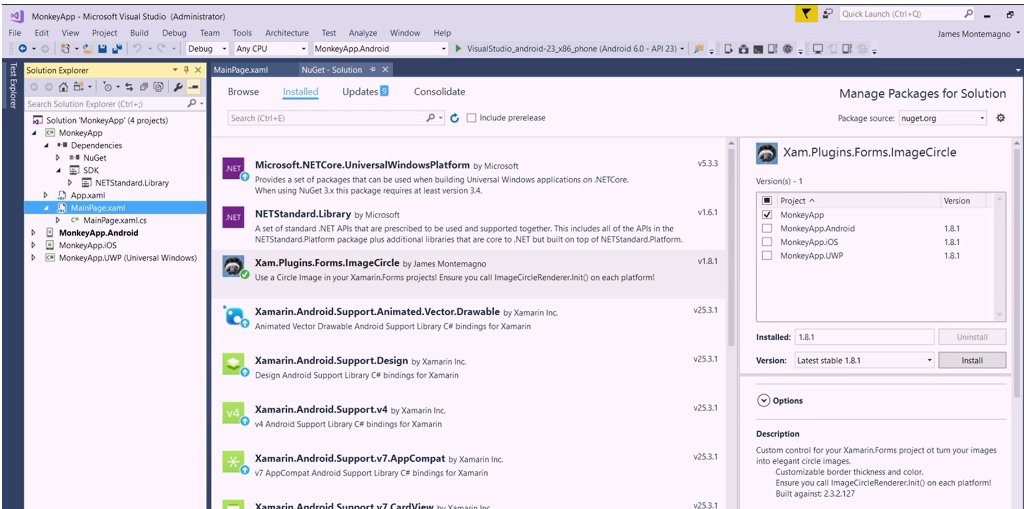Switch to the Consolidate tab

click(440, 91)
